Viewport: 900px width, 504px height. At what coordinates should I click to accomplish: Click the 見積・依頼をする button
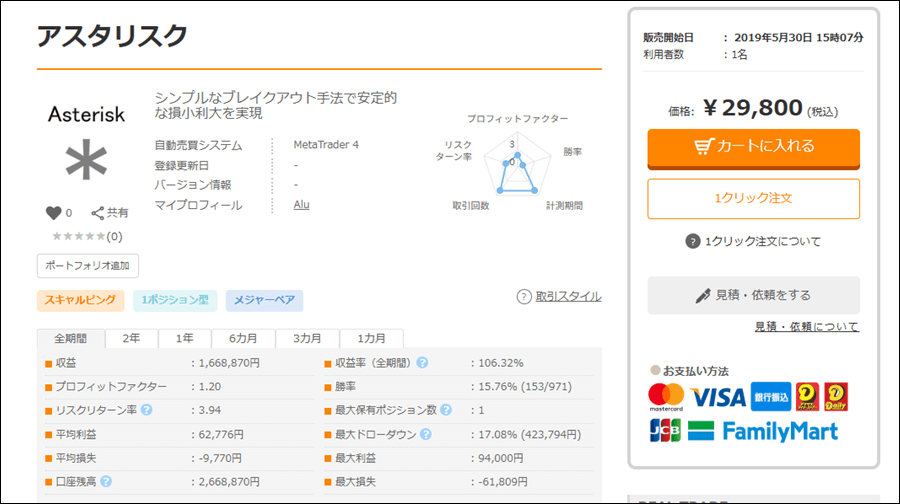pyautogui.click(x=753, y=295)
